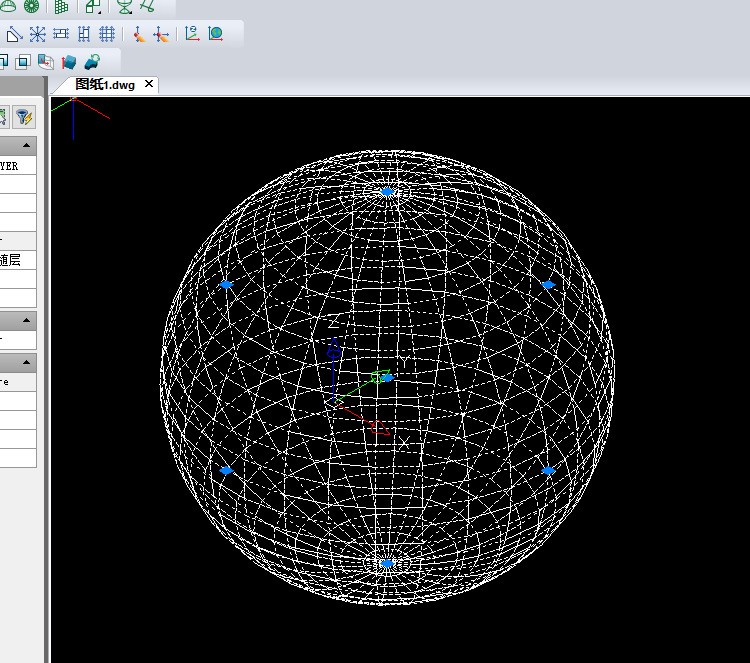Choose the revolved surface goblet icon
Image resolution: width=750 pixels, height=663 pixels.
coord(124,7)
